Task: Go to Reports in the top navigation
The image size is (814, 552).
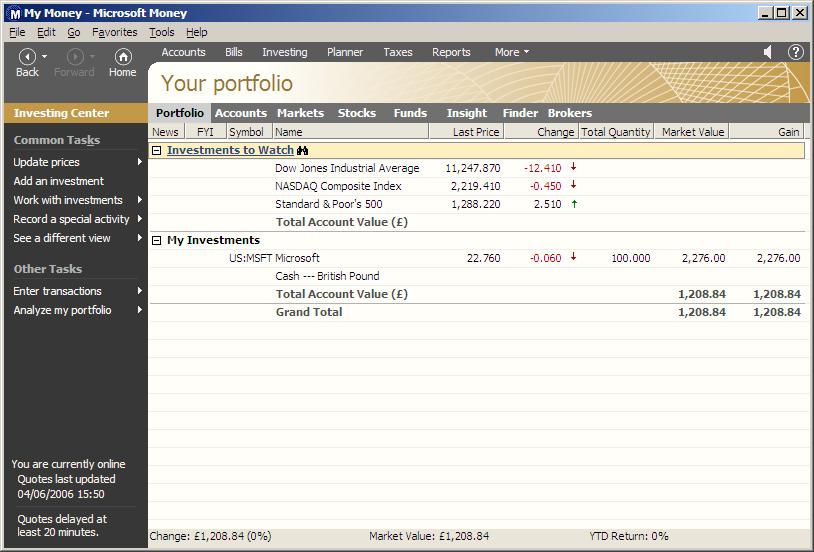Action: (451, 52)
